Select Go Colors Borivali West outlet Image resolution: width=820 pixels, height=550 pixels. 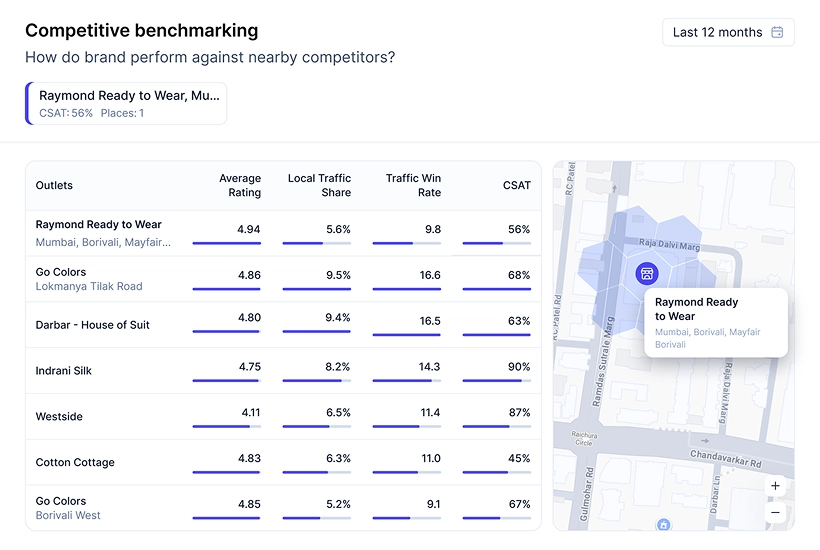click(x=68, y=508)
